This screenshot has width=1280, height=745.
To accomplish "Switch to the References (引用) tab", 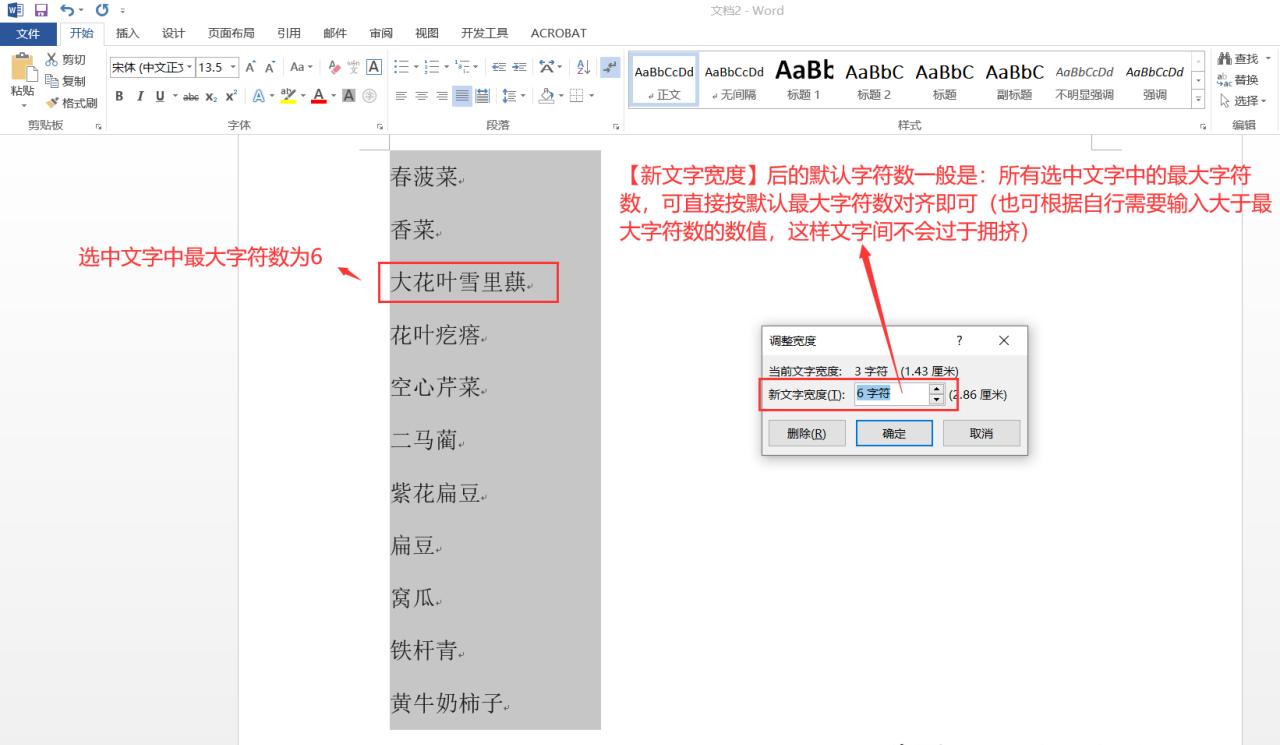I will 288,33.
